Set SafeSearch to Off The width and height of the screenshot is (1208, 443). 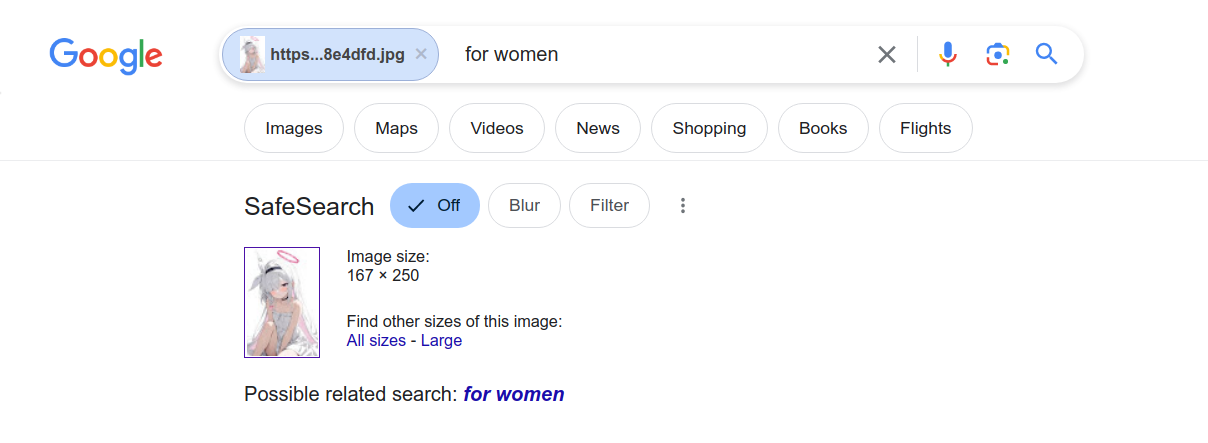435,206
